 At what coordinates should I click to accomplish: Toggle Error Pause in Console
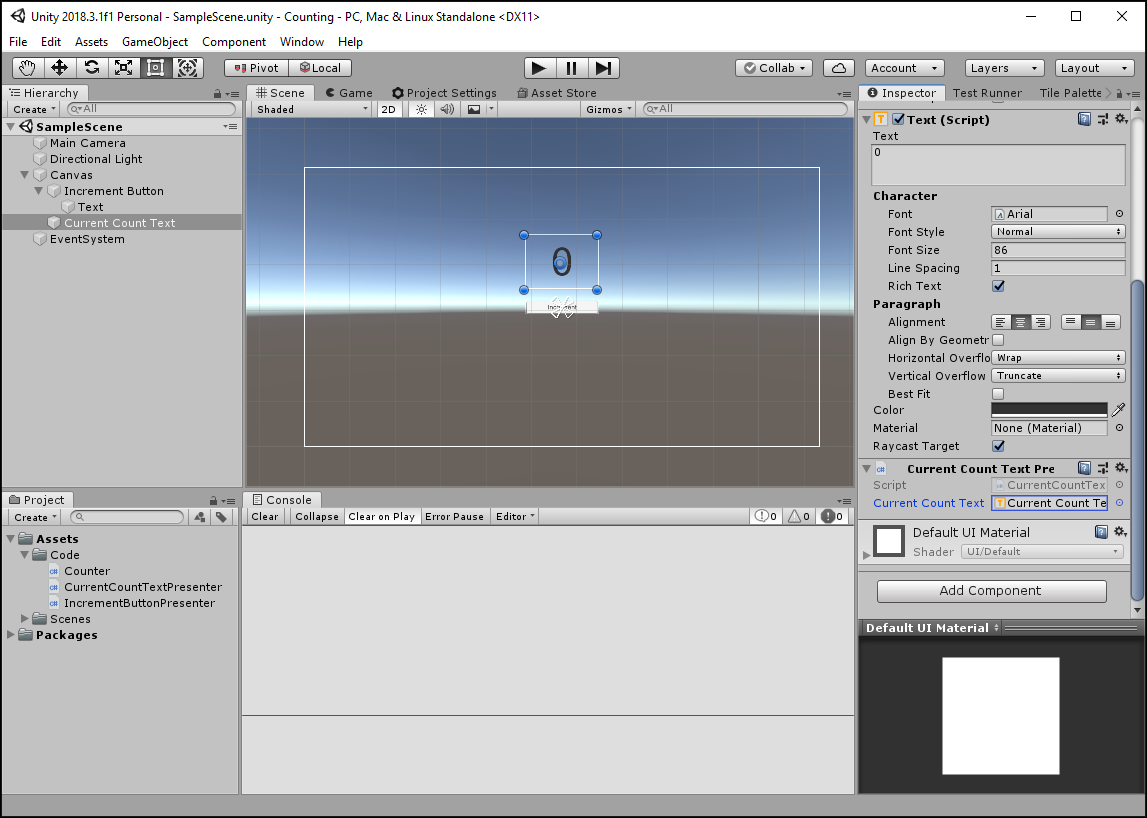click(454, 517)
